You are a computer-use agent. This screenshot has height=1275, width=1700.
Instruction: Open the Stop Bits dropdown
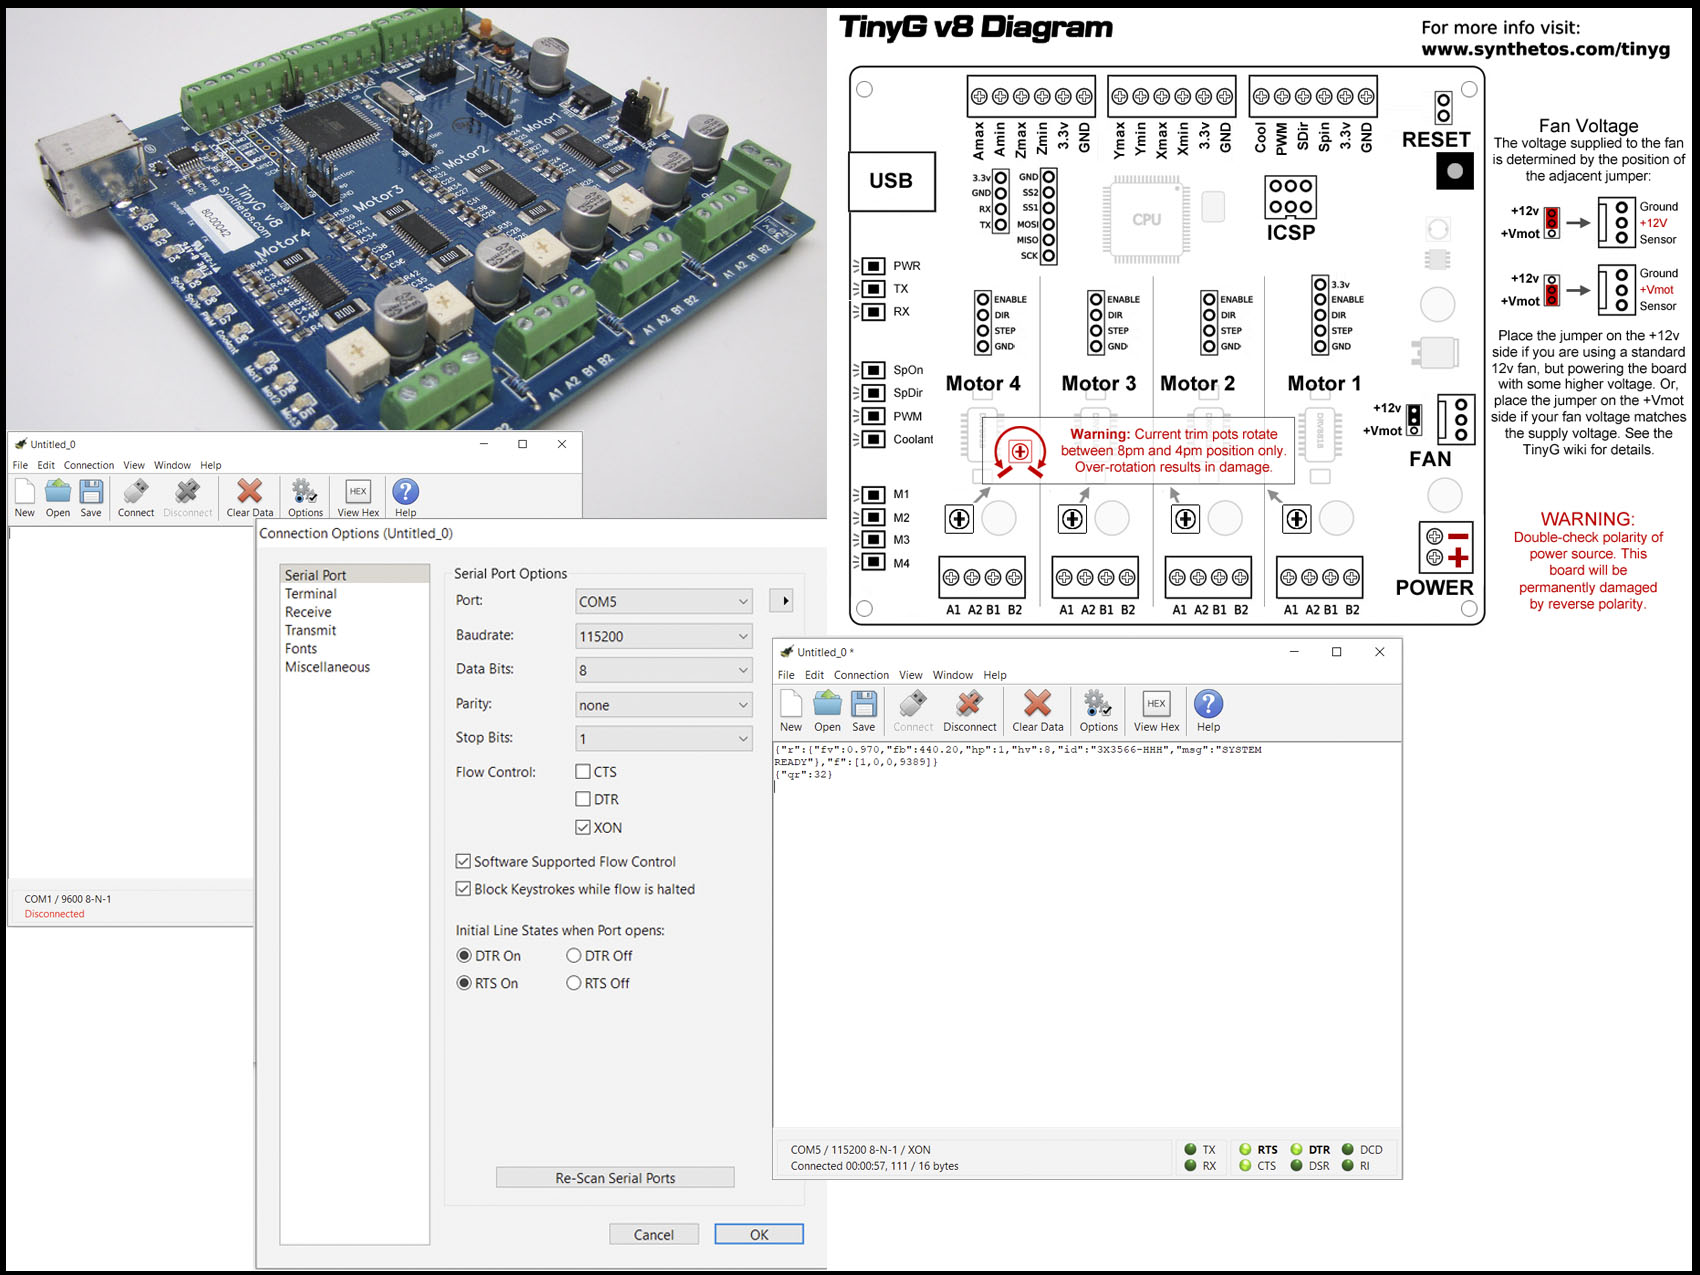click(x=664, y=739)
